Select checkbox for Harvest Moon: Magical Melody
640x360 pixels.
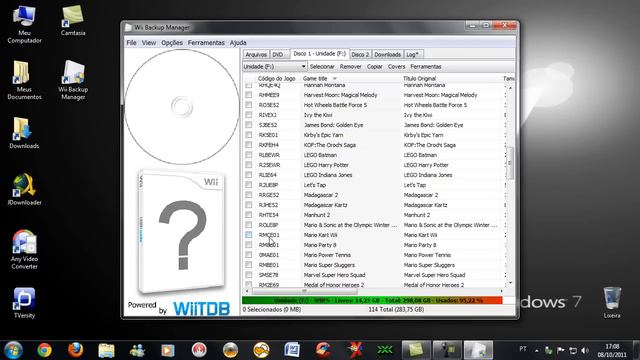(x=249, y=95)
